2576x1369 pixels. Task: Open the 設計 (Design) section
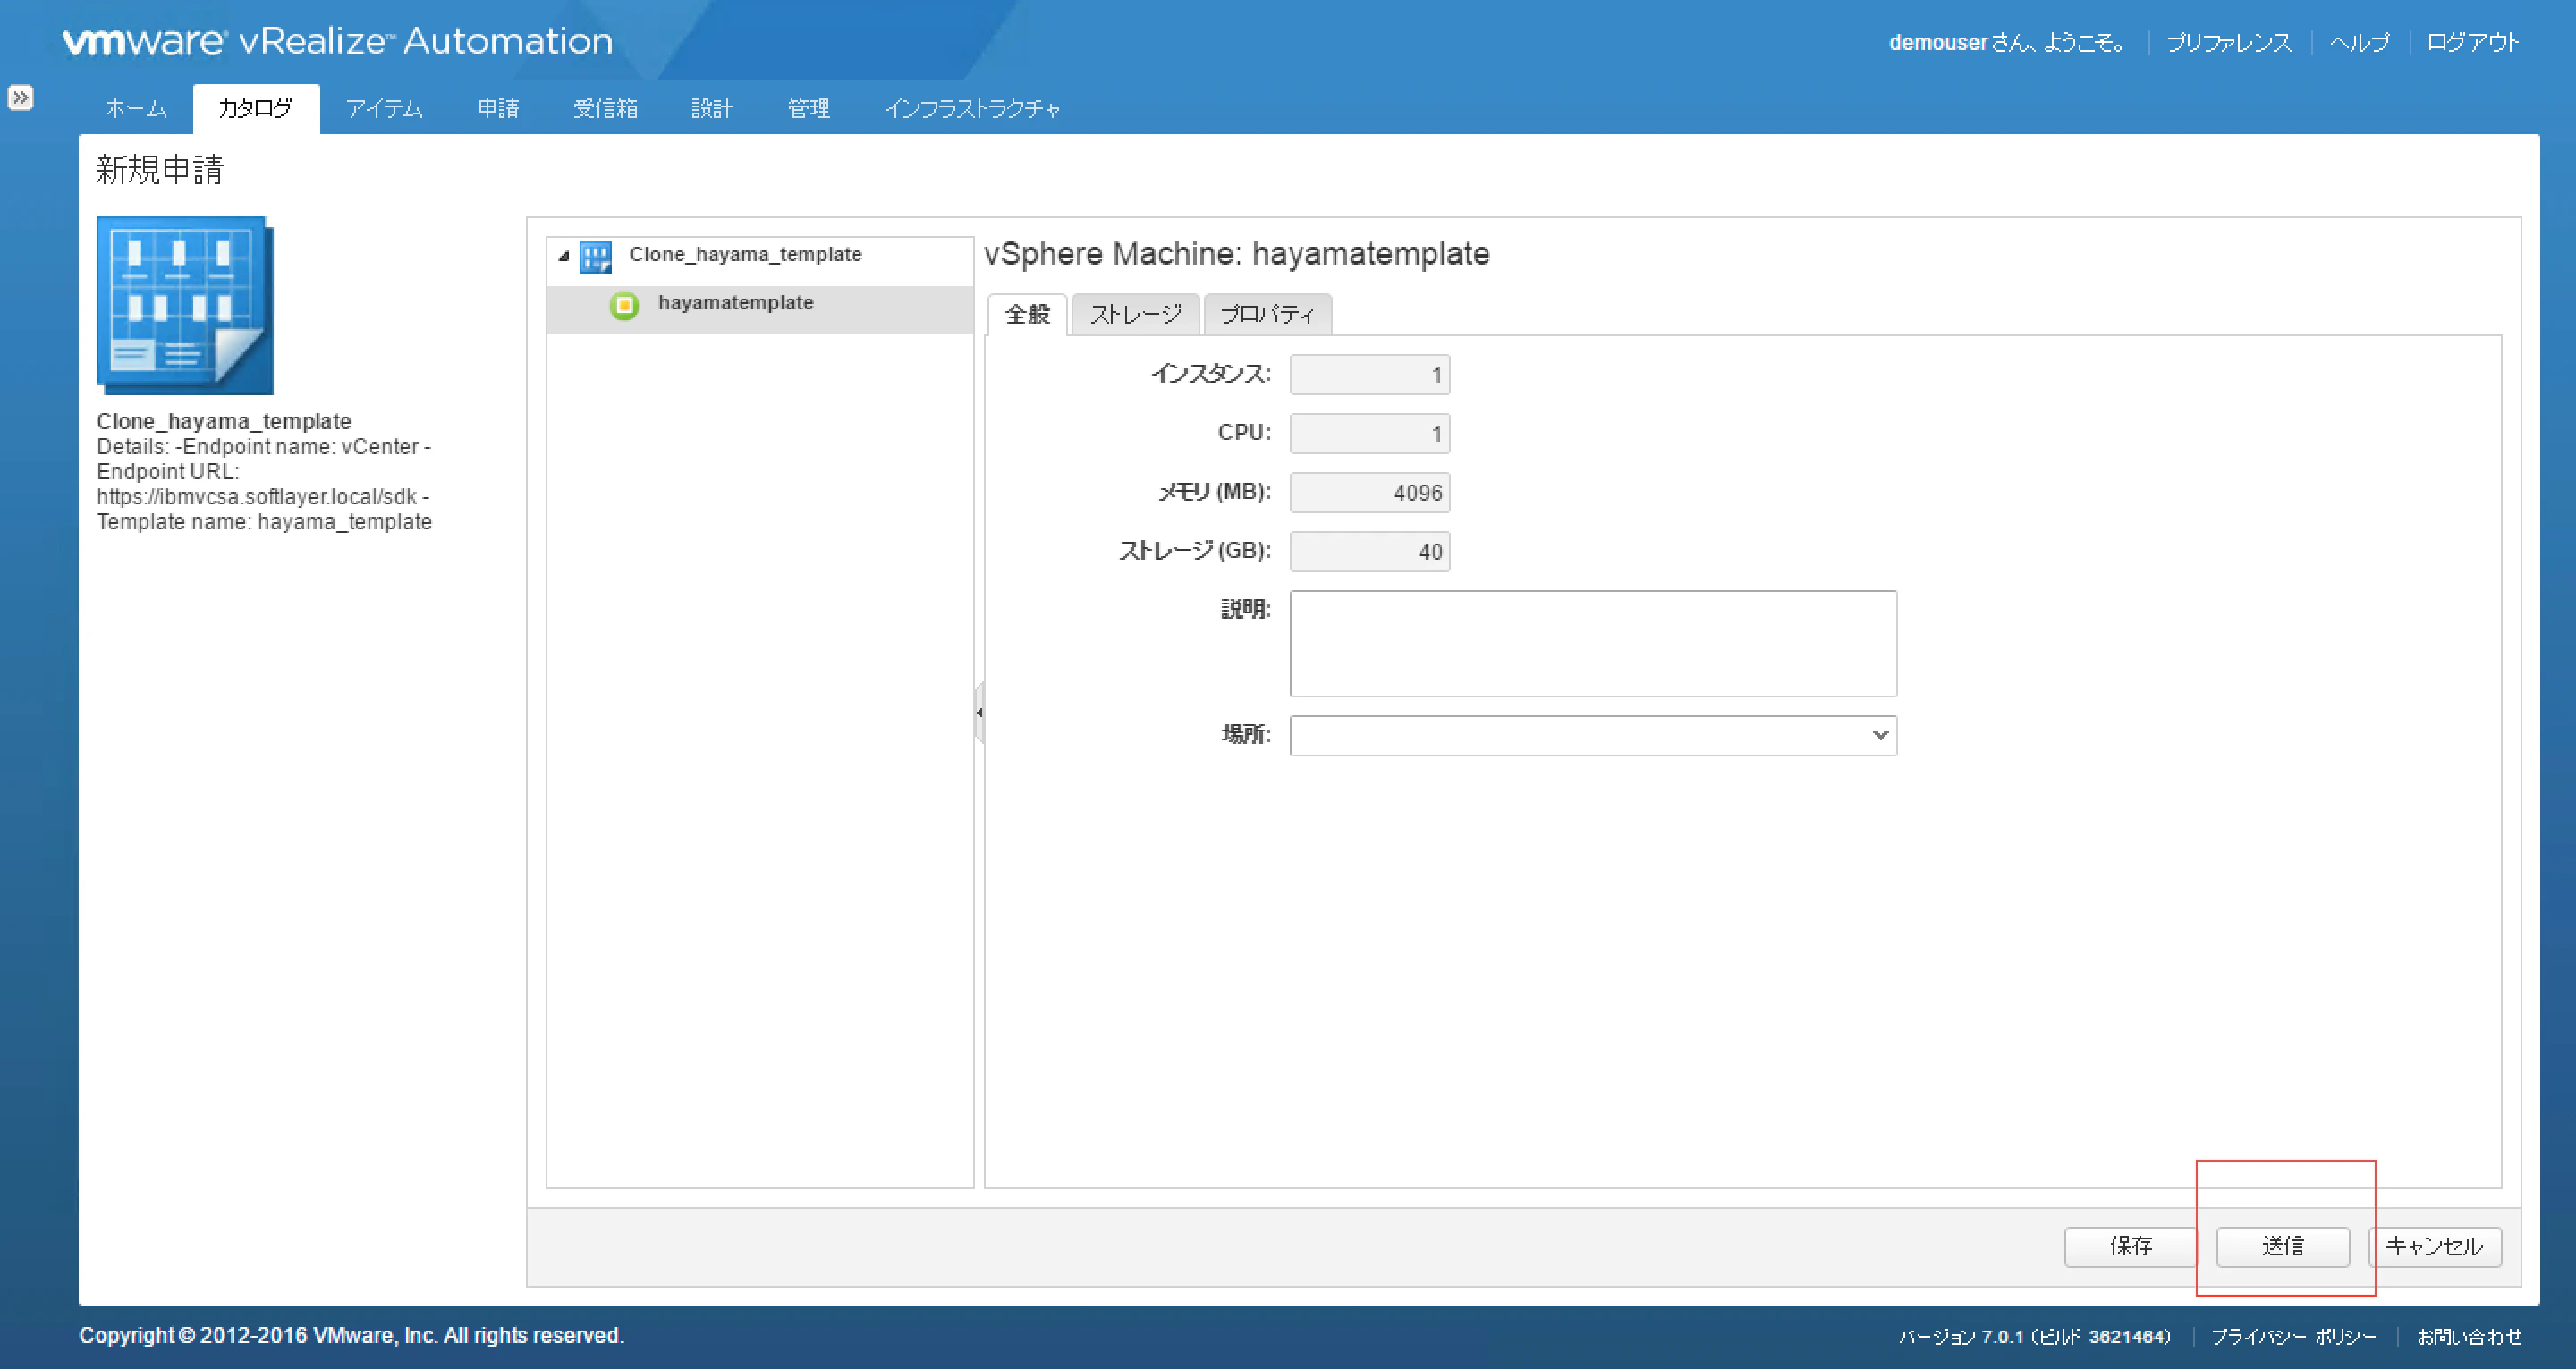click(712, 108)
